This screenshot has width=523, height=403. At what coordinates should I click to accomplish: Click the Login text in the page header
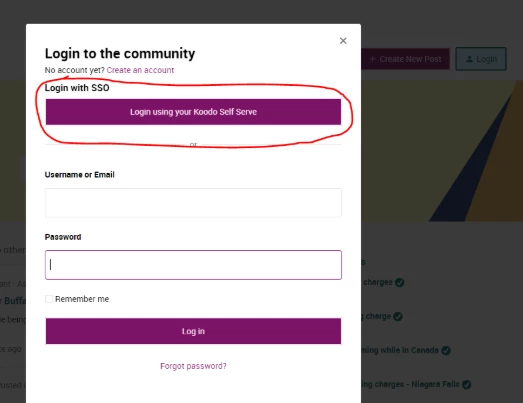487,59
